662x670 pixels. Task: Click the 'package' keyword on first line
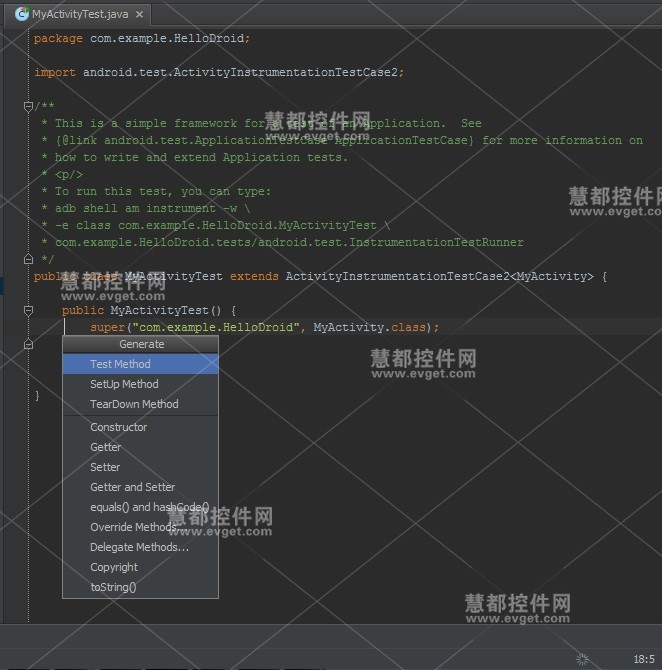(58, 38)
